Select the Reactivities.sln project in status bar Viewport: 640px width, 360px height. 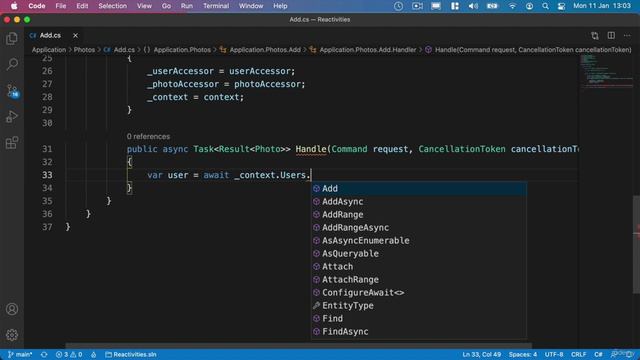click(x=131, y=354)
